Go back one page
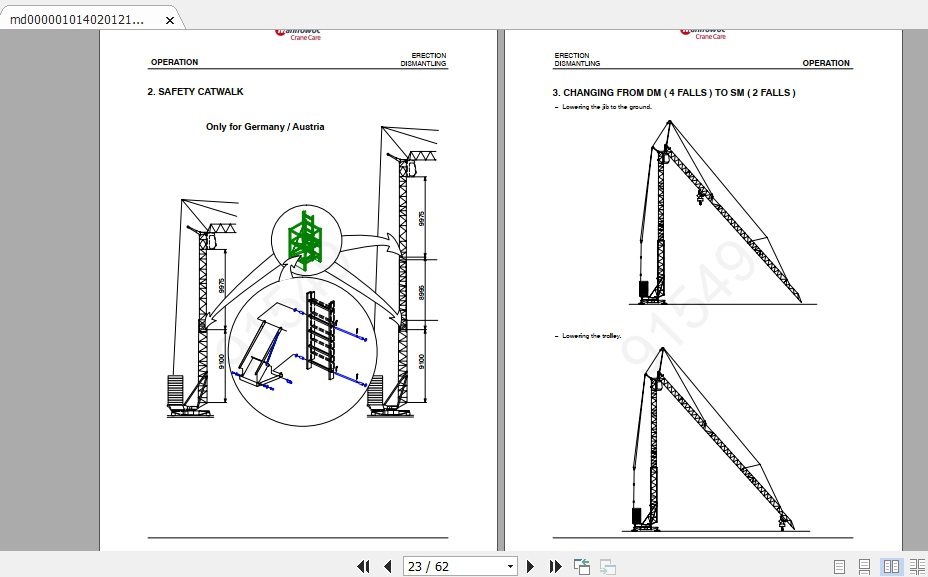This screenshot has width=928, height=577. pyautogui.click(x=387, y=566)
